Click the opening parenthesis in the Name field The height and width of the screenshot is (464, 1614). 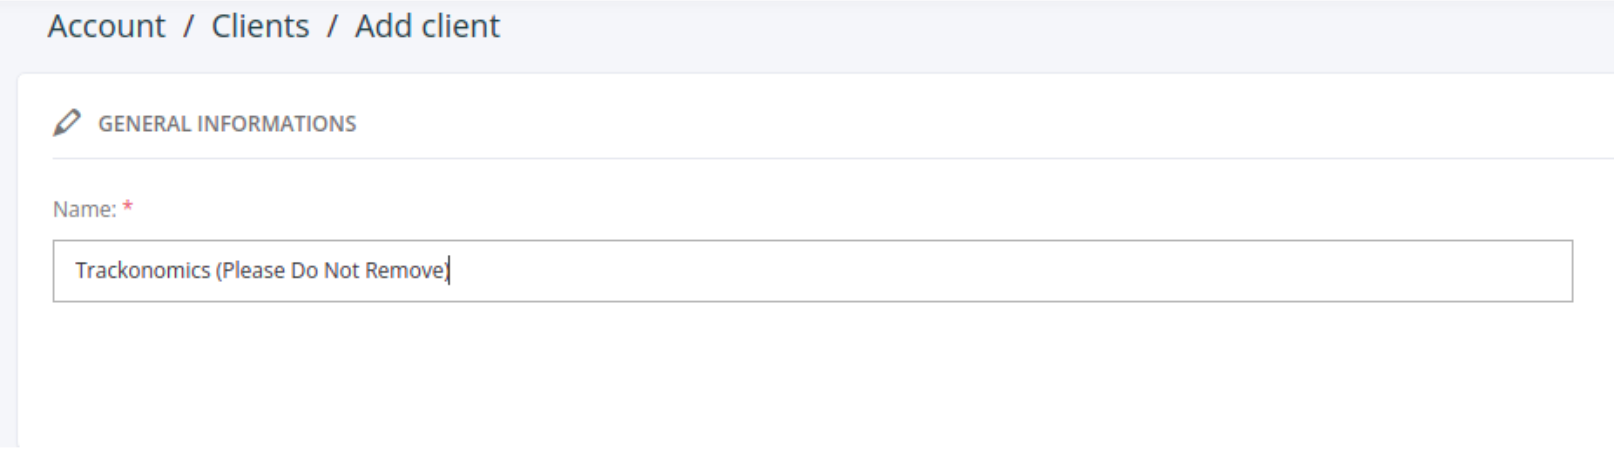coord(219,271)
